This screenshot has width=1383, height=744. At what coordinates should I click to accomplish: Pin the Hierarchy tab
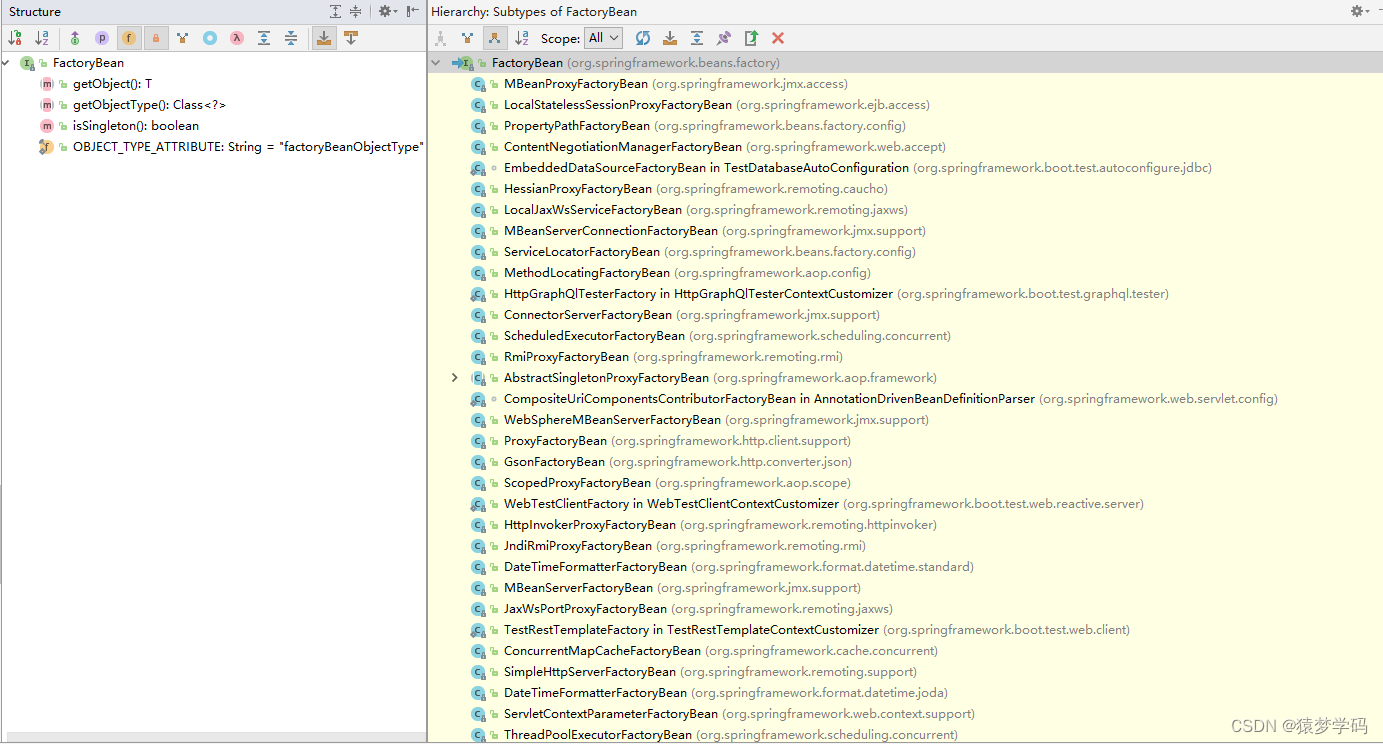(x=724, y=38)
